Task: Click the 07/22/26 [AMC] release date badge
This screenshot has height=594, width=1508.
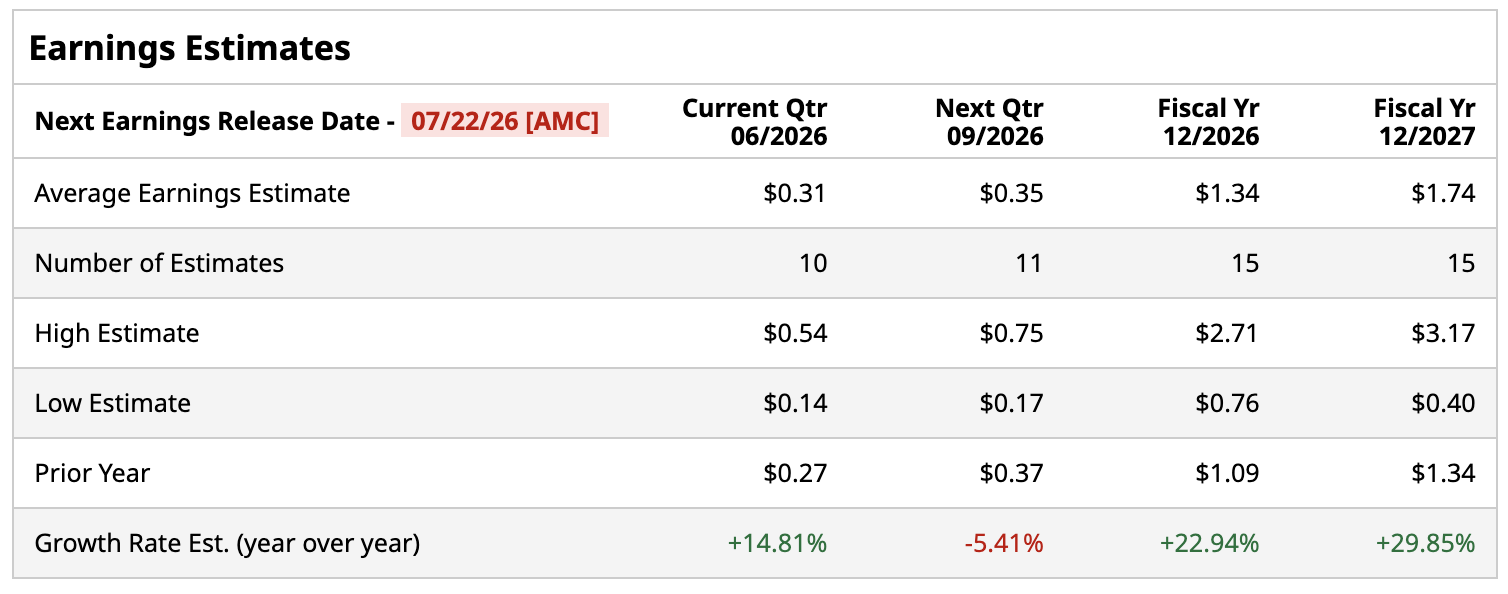Action: click(x=505, y=122)
